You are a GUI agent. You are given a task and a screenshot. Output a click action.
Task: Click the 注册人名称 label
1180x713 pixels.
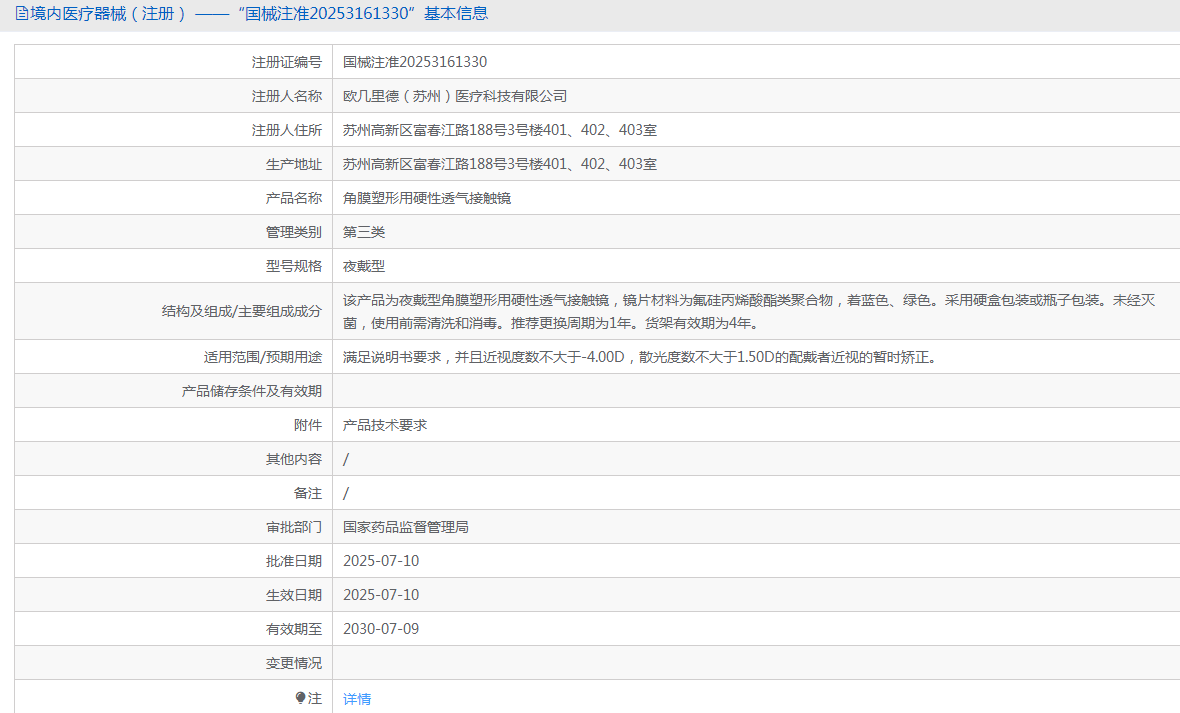click(x=286, y=96)
